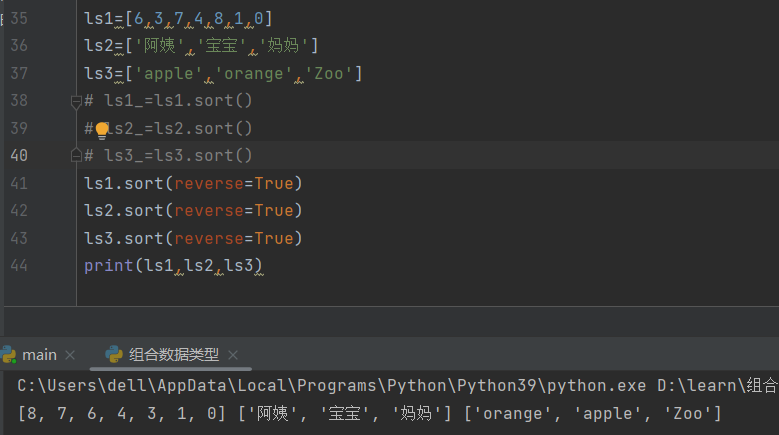Click line number 41 in gutter
Screen dimensions: 779x435
19,183
